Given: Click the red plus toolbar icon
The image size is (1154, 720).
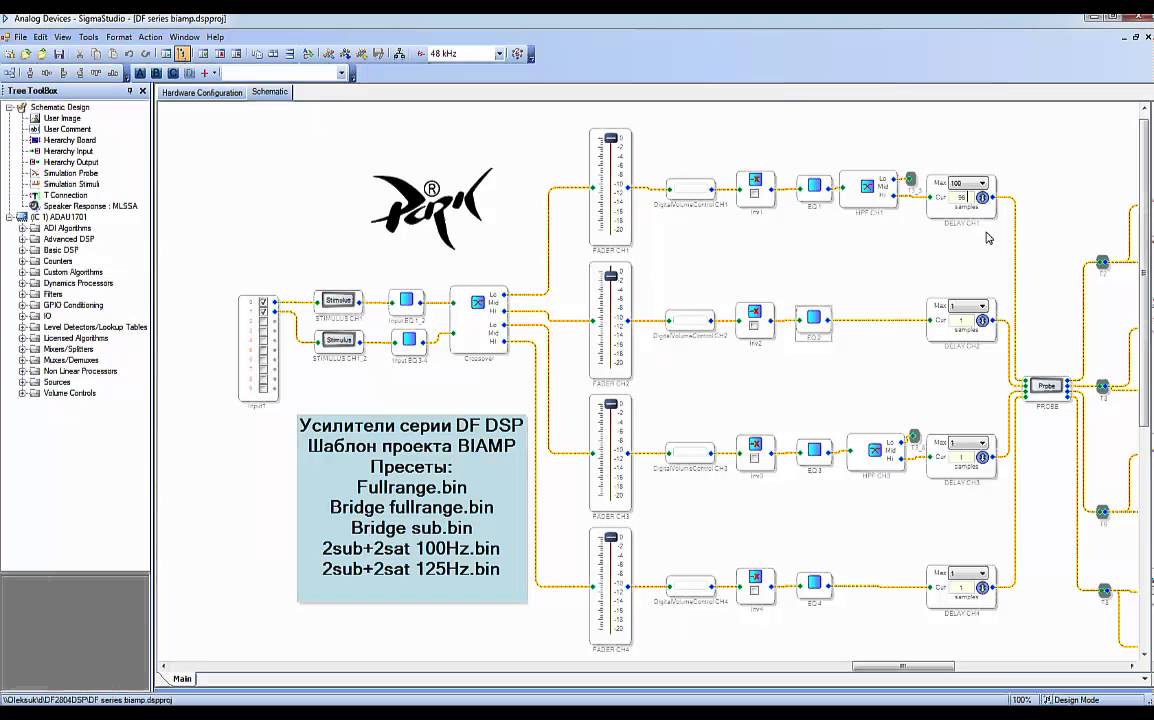Looking at the screenshot, I should pos(205,73).
